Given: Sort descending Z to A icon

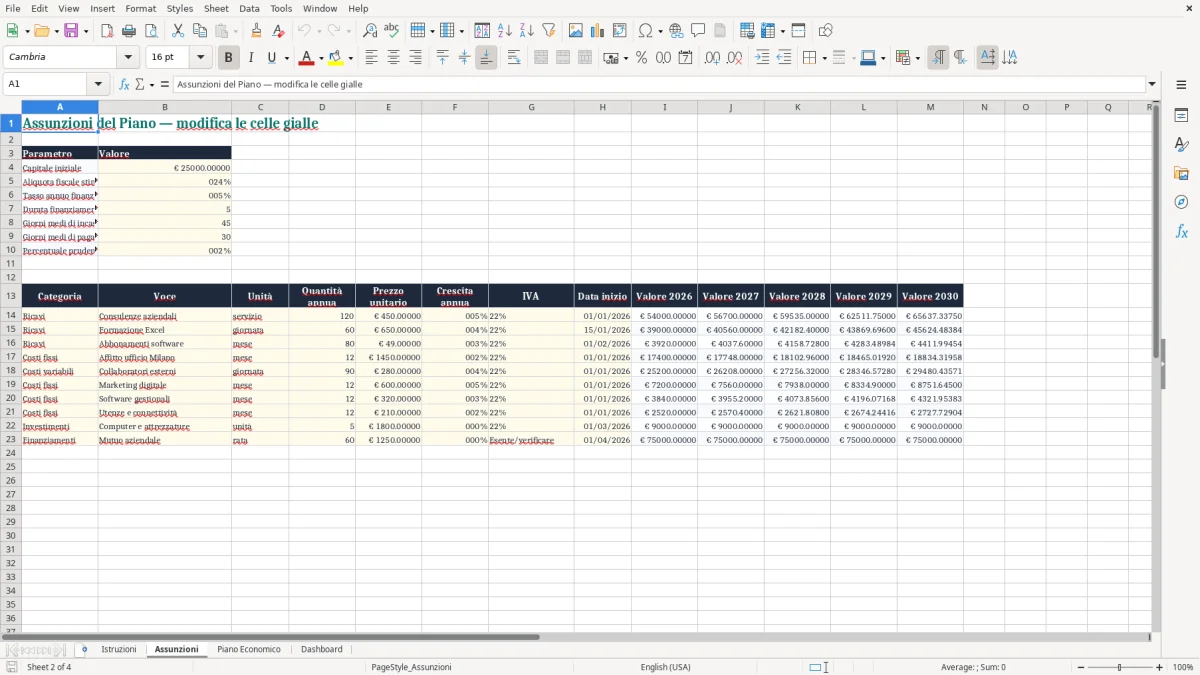Looking at the screenshot, I should (x=527, y=31).
